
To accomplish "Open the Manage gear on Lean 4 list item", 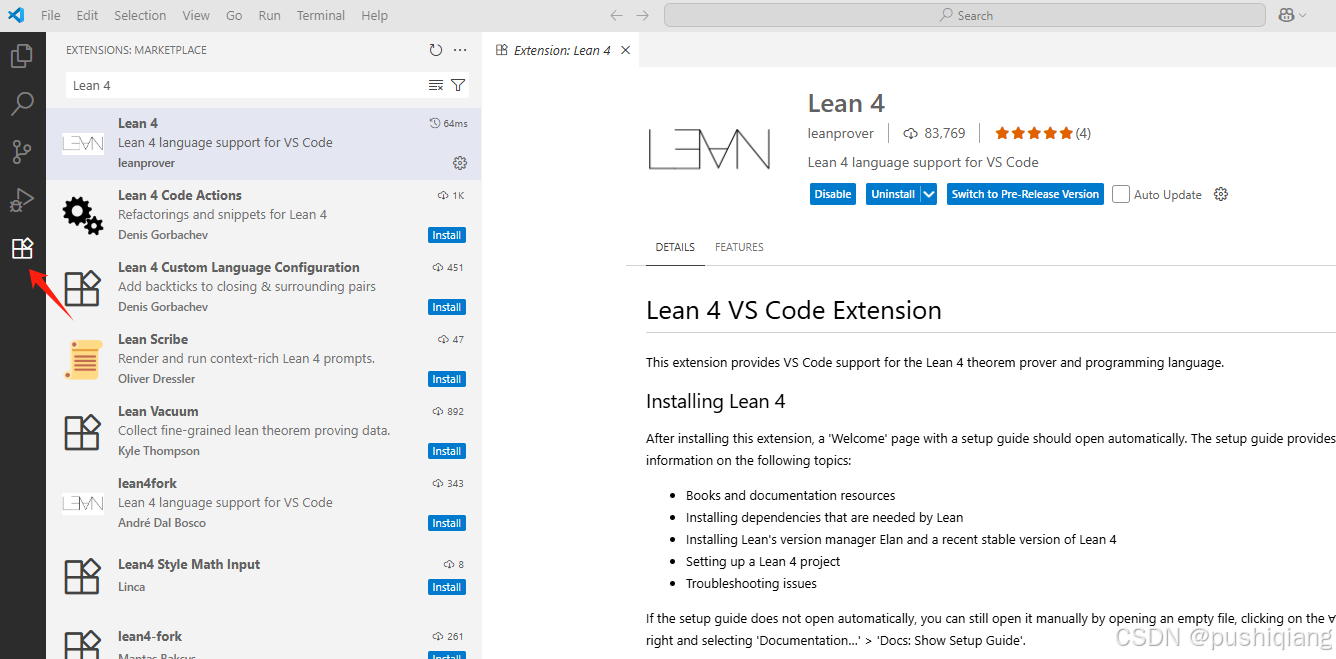I will [459, 162].
